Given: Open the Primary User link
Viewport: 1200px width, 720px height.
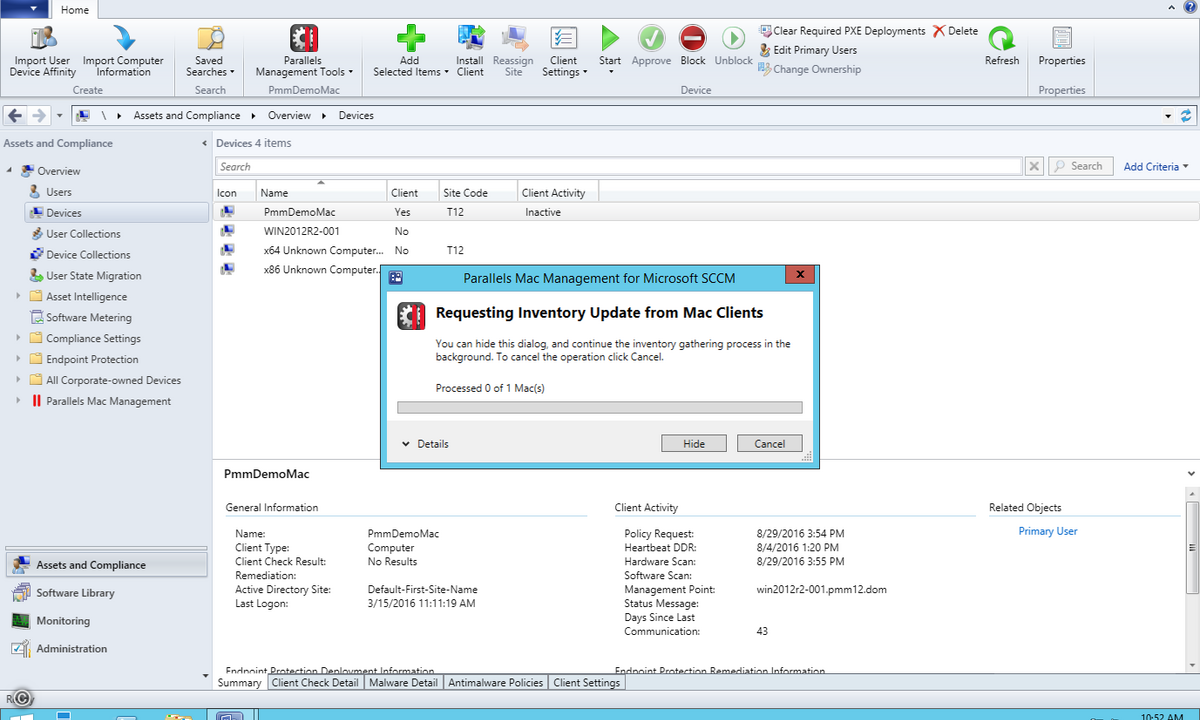Looking at the screenshot, I should (1048, 532).
